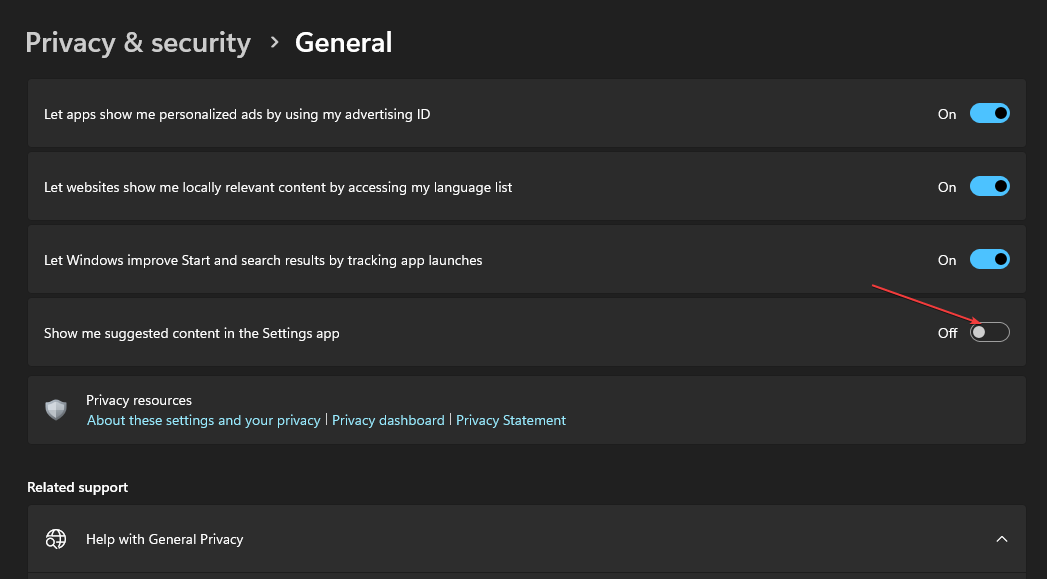Viewport: 1047px width, 579px height.
Task: Click the Help with General Privacy label
Action: point(165,539)
